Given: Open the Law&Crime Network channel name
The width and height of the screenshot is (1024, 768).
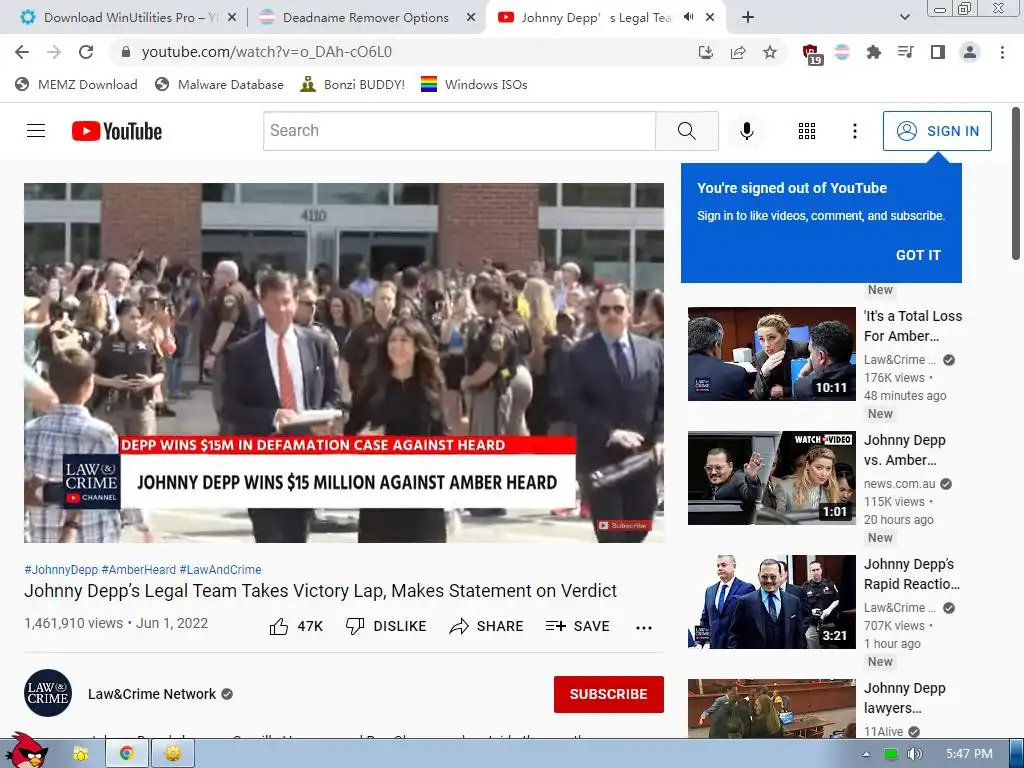Looking at the screenshot, I should pos(152,694).
